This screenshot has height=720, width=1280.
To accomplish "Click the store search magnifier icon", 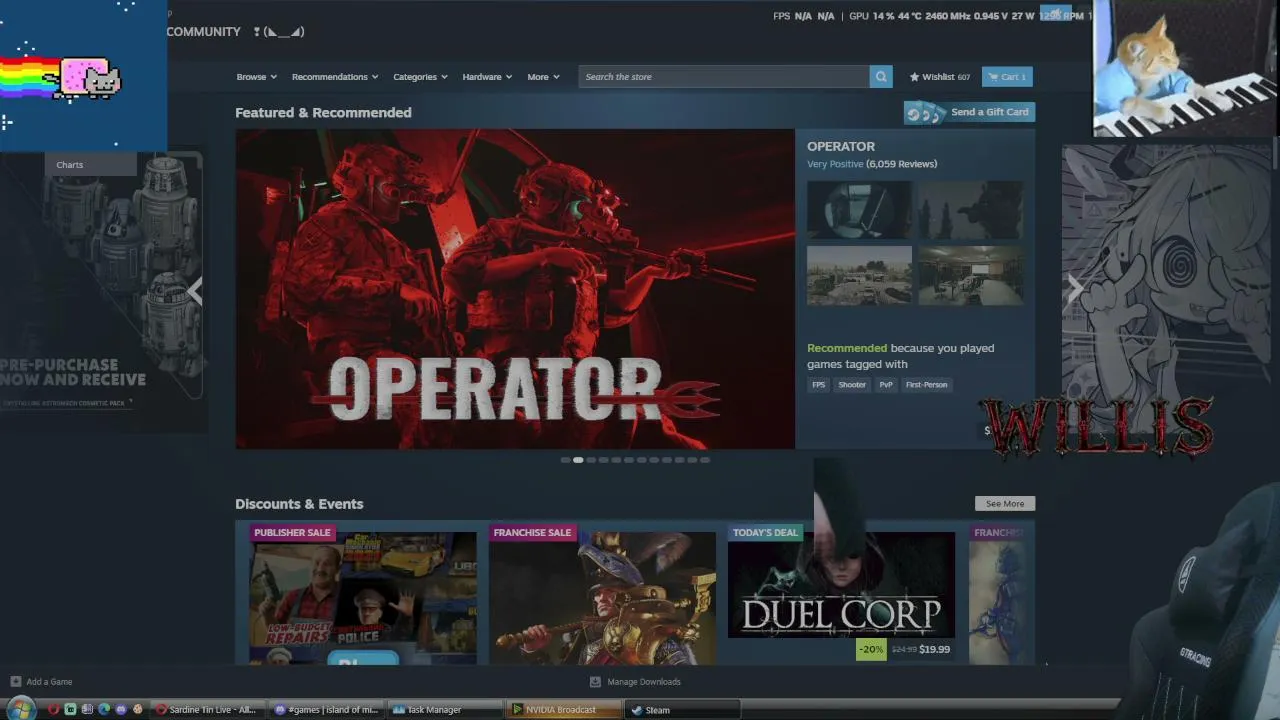I will (881, 77).
